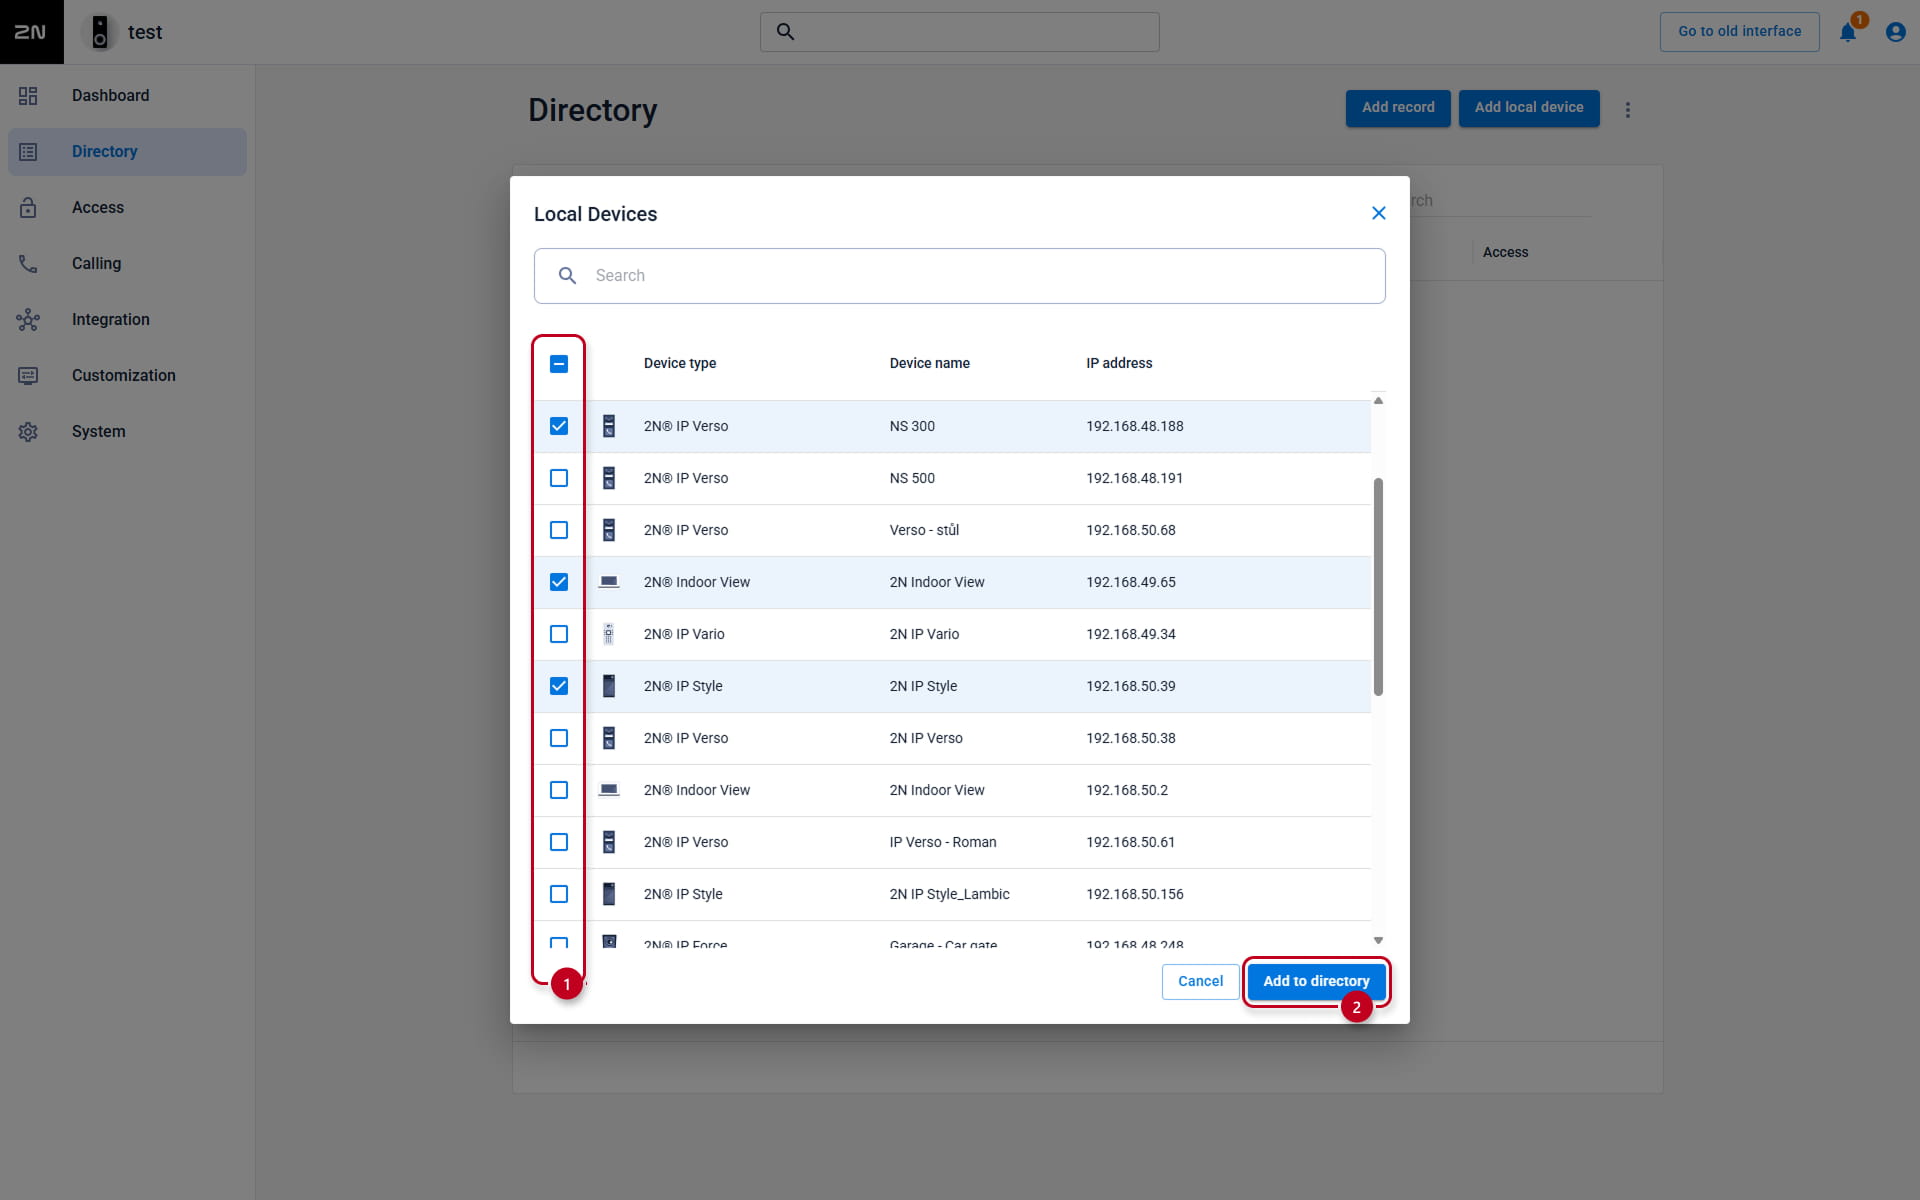Click the scroll down arrow in device list
Screen dimensions: 1920x1200
(1378, 940)
